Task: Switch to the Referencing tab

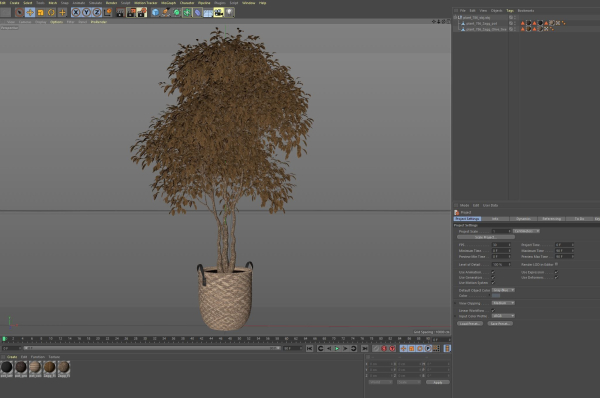Action: click(551, 219)
